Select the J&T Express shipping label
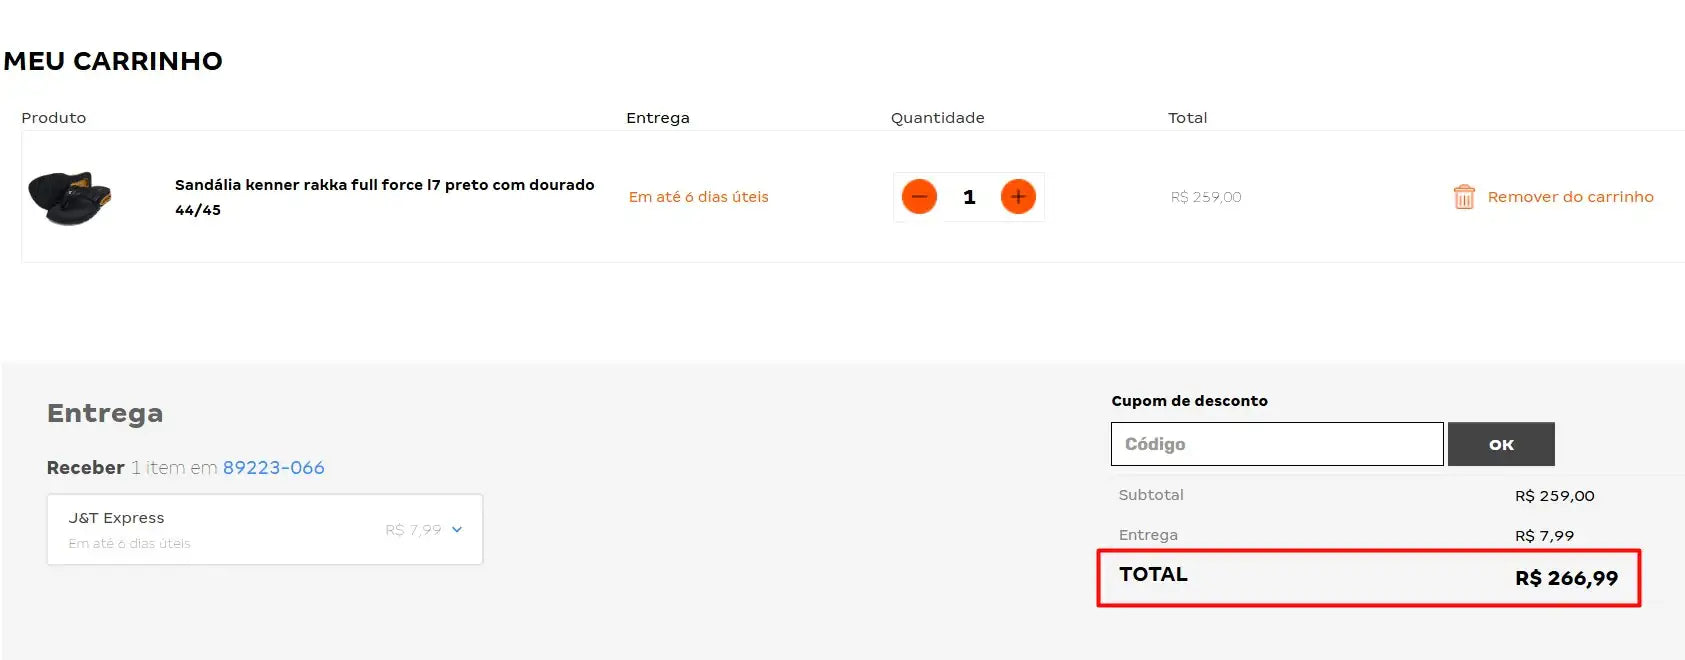1685x660 pixels. (x=116, y=518)
